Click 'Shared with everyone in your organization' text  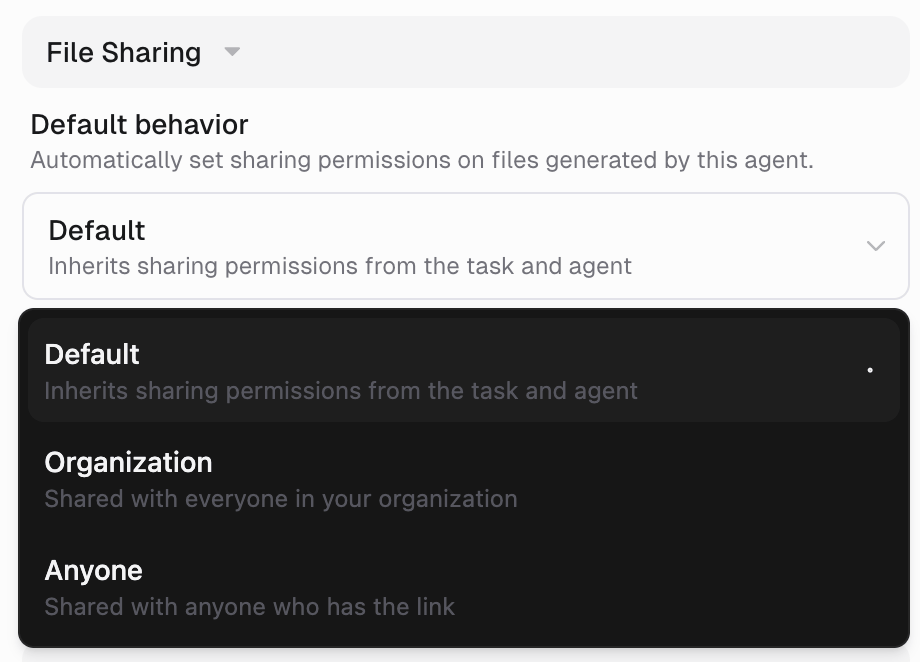coord(281,499)
